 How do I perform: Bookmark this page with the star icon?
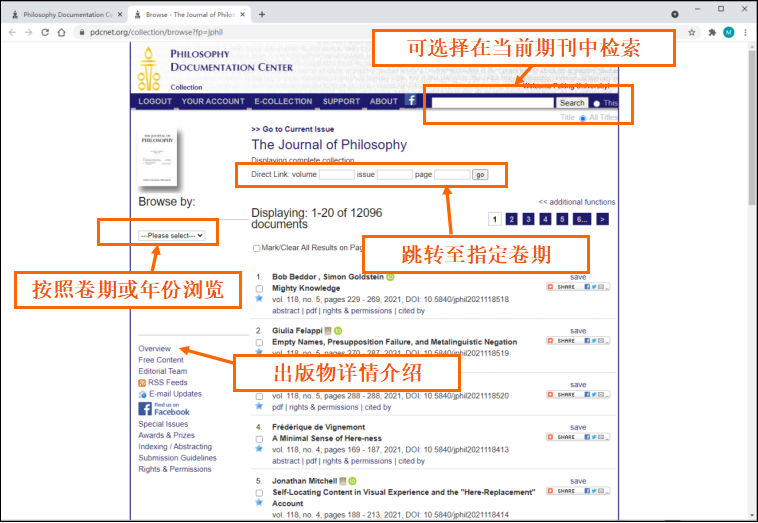click(x=692, y=32)
